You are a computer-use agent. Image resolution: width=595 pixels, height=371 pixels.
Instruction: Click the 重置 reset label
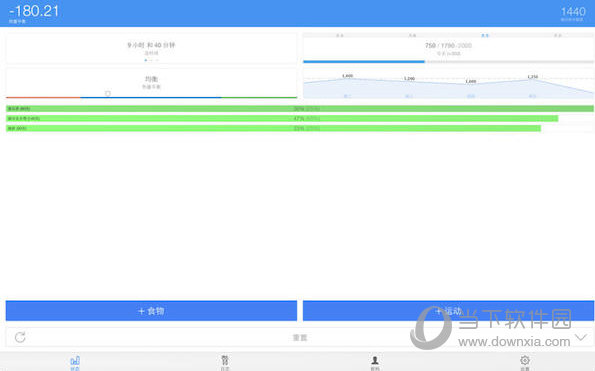point(300,337)
